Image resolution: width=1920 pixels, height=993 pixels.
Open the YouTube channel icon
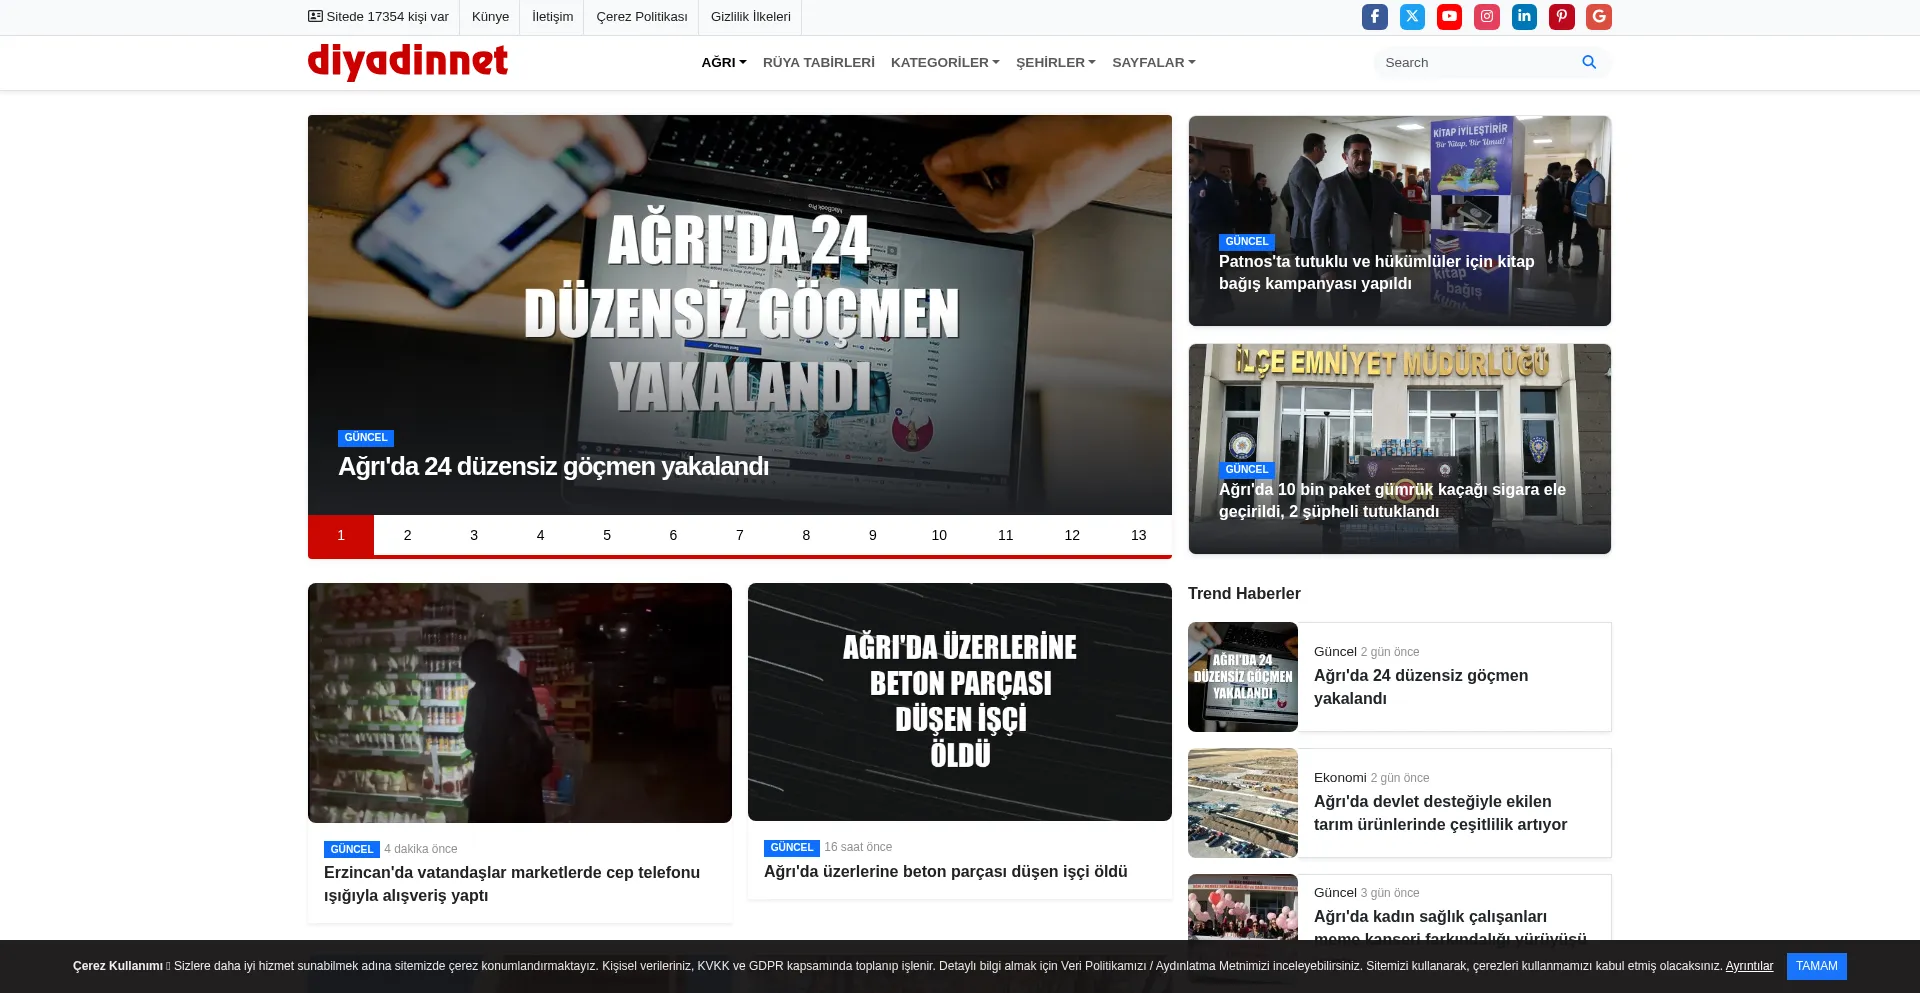[x=1449, y=16]
